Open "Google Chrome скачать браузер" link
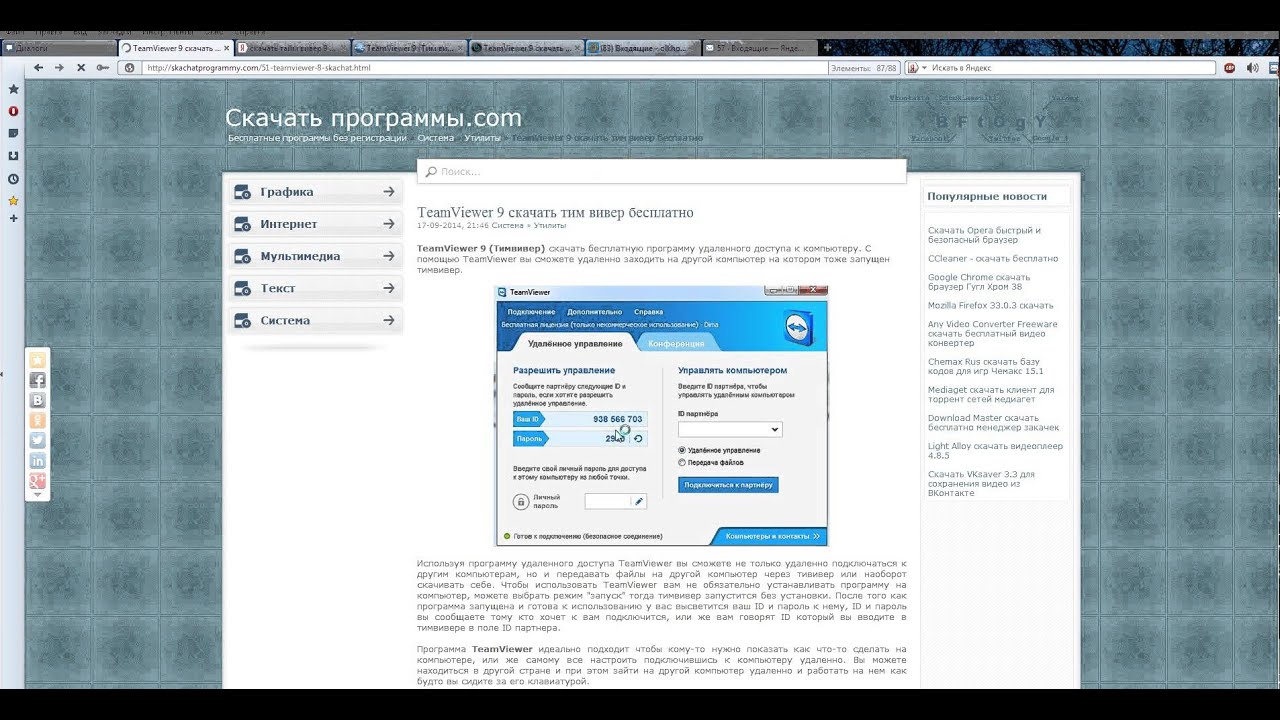This screenshot has height=720, width=1280. [x=978, y=282]
